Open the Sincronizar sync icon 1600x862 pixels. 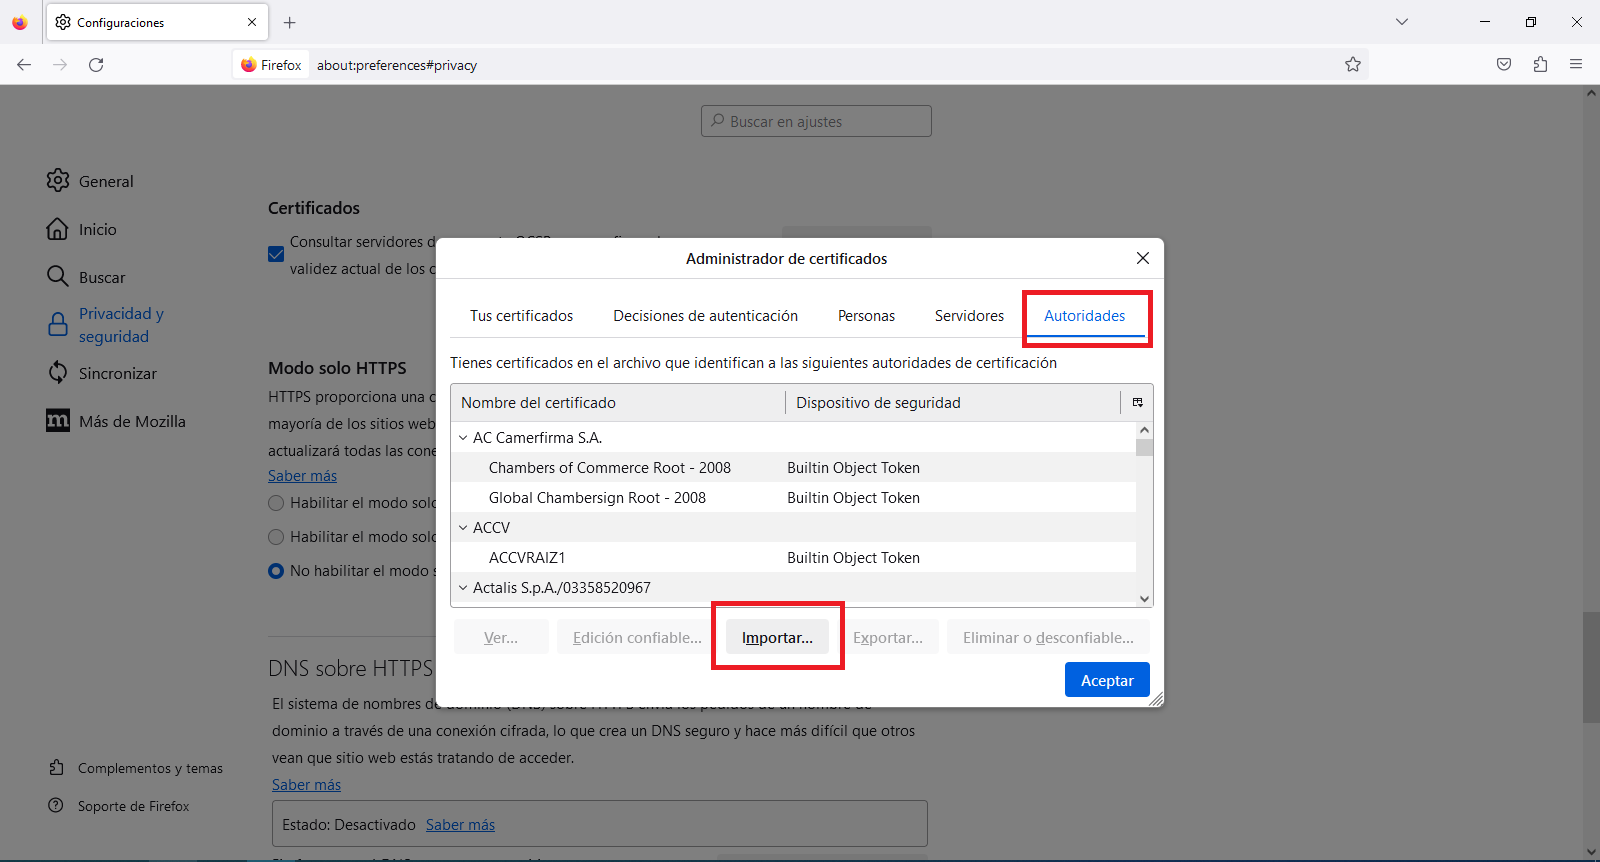click(x=58, y=372)
